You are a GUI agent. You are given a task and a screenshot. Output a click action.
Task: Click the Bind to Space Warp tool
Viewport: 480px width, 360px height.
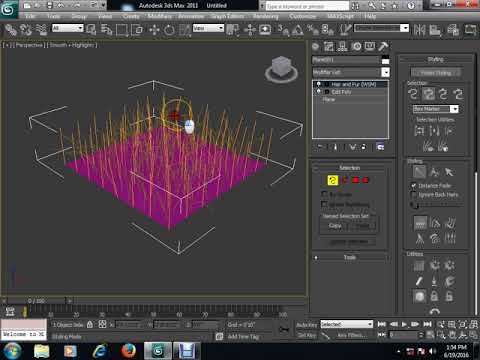point(41,30)
